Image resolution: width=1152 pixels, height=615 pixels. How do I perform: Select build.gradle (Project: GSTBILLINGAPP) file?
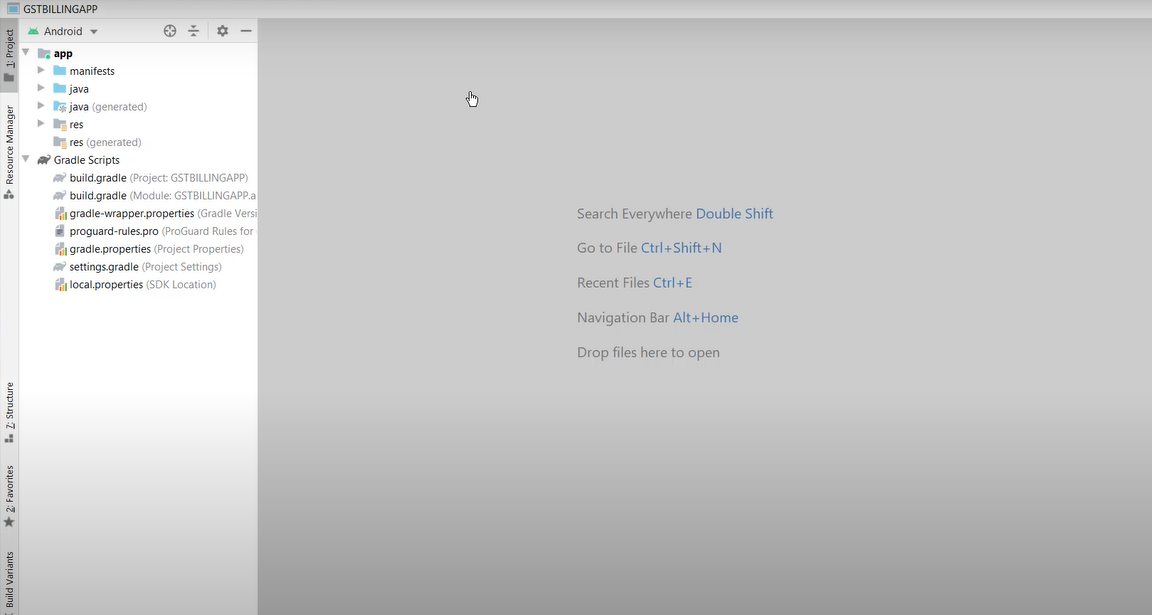(98, 178)
